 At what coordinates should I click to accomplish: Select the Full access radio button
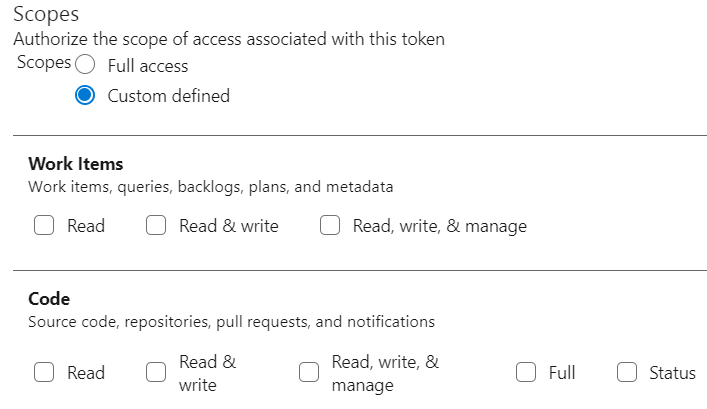[x=85, y=65]
